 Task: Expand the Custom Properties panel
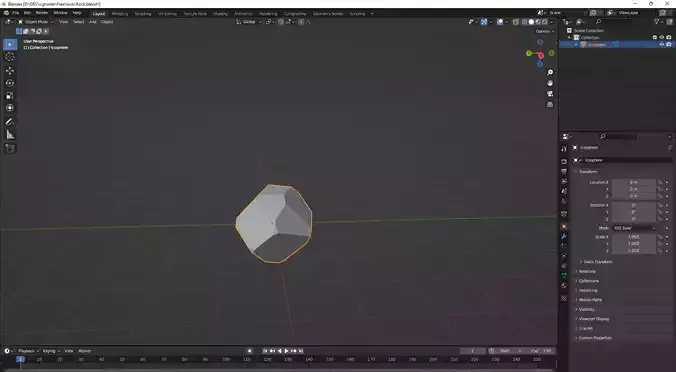click(594, 338)
